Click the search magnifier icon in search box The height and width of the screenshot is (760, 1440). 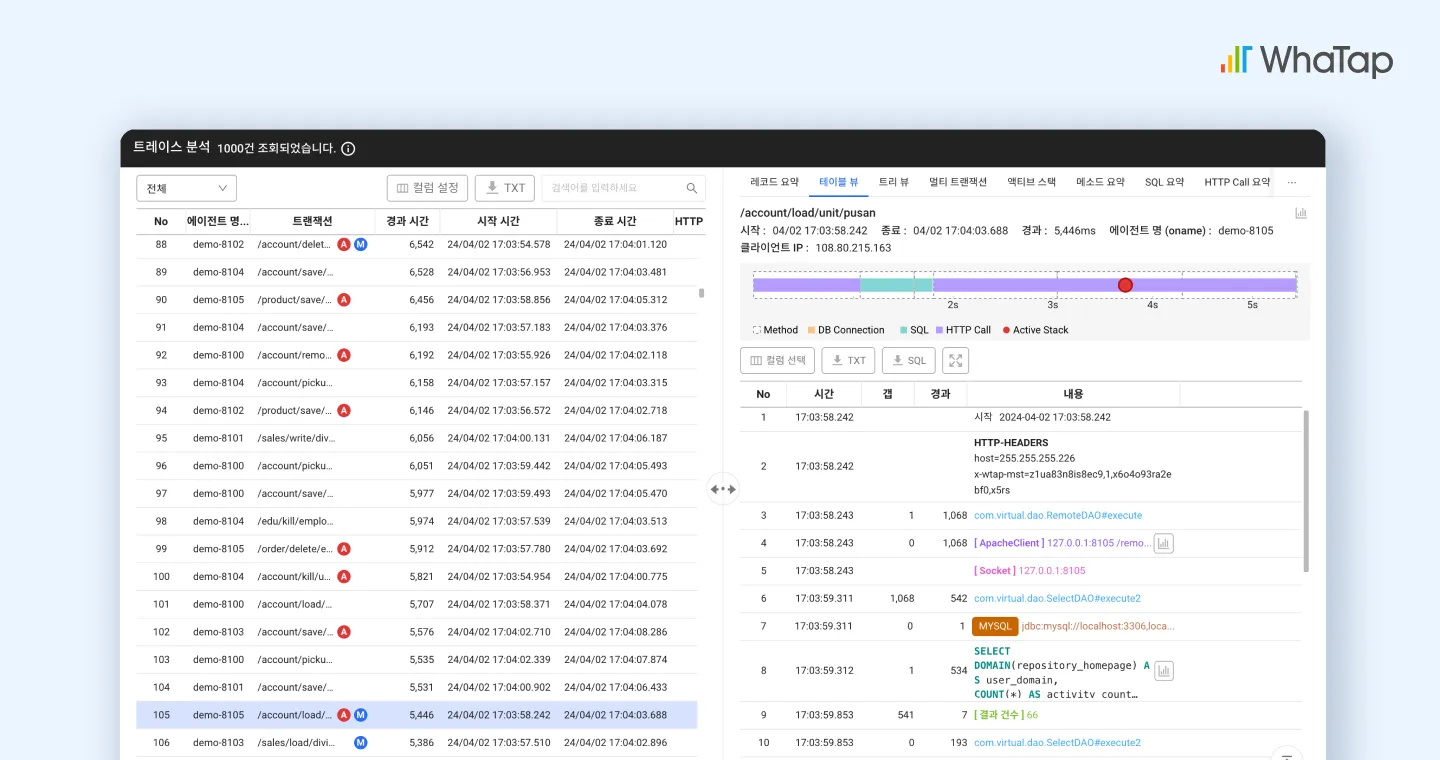[692, 188]
